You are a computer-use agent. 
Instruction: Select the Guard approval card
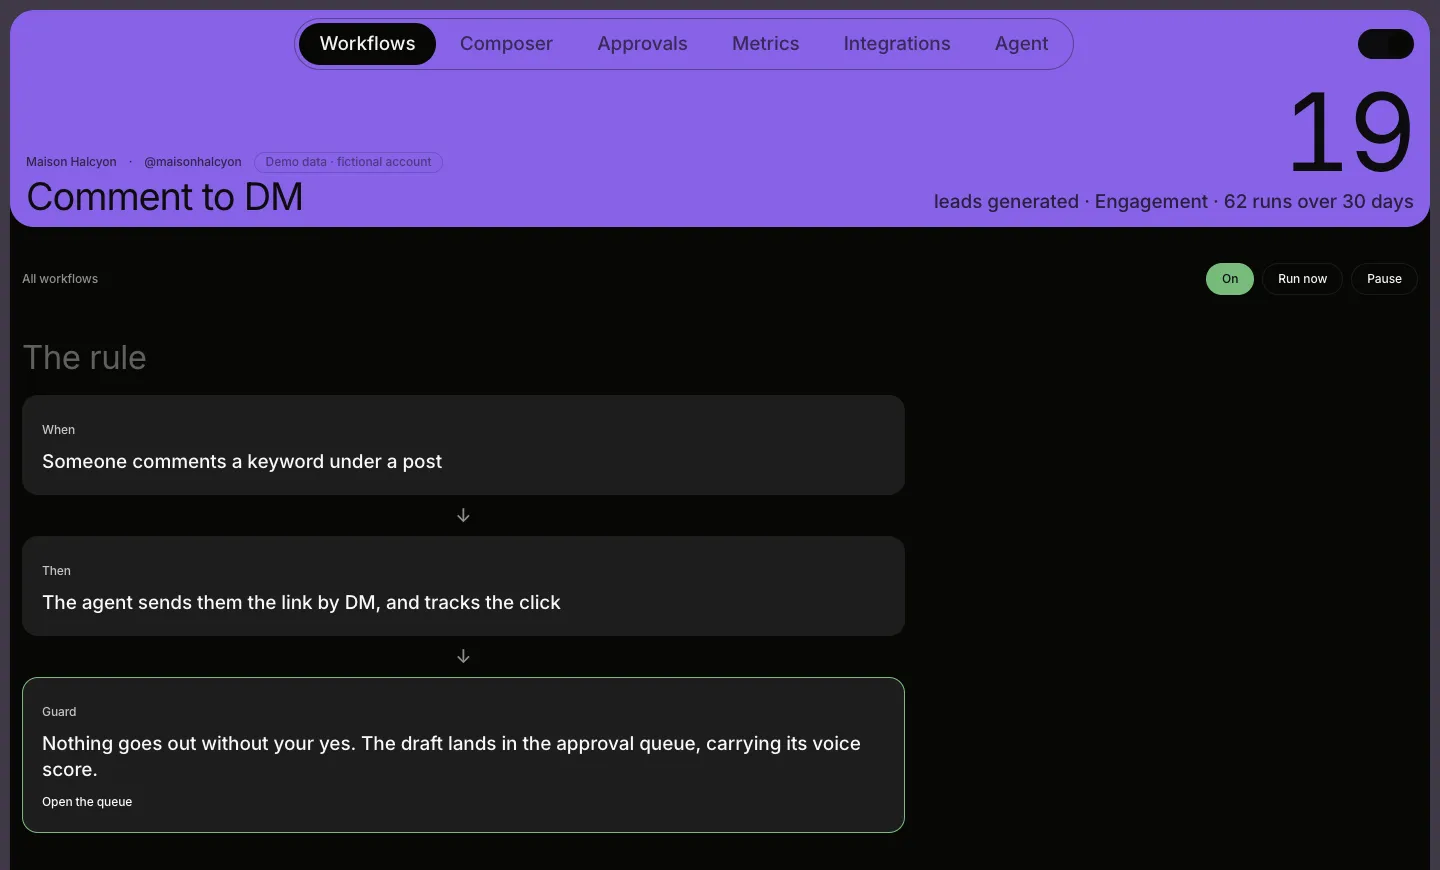[x=463, y=755]
